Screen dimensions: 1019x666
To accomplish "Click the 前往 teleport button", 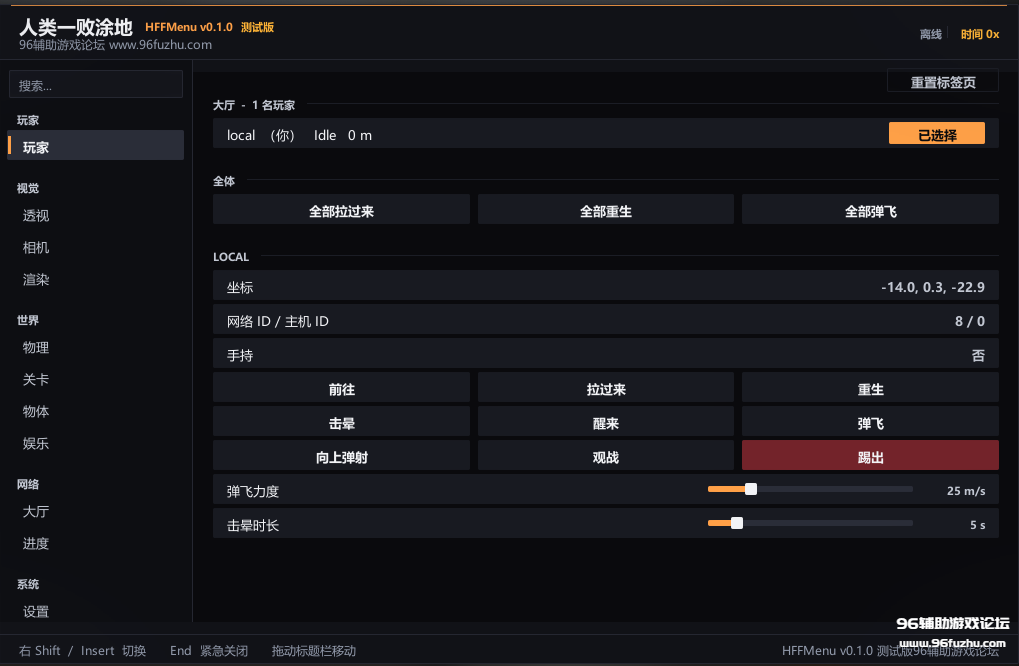I will pyautogui.click(x=341, y=389).
